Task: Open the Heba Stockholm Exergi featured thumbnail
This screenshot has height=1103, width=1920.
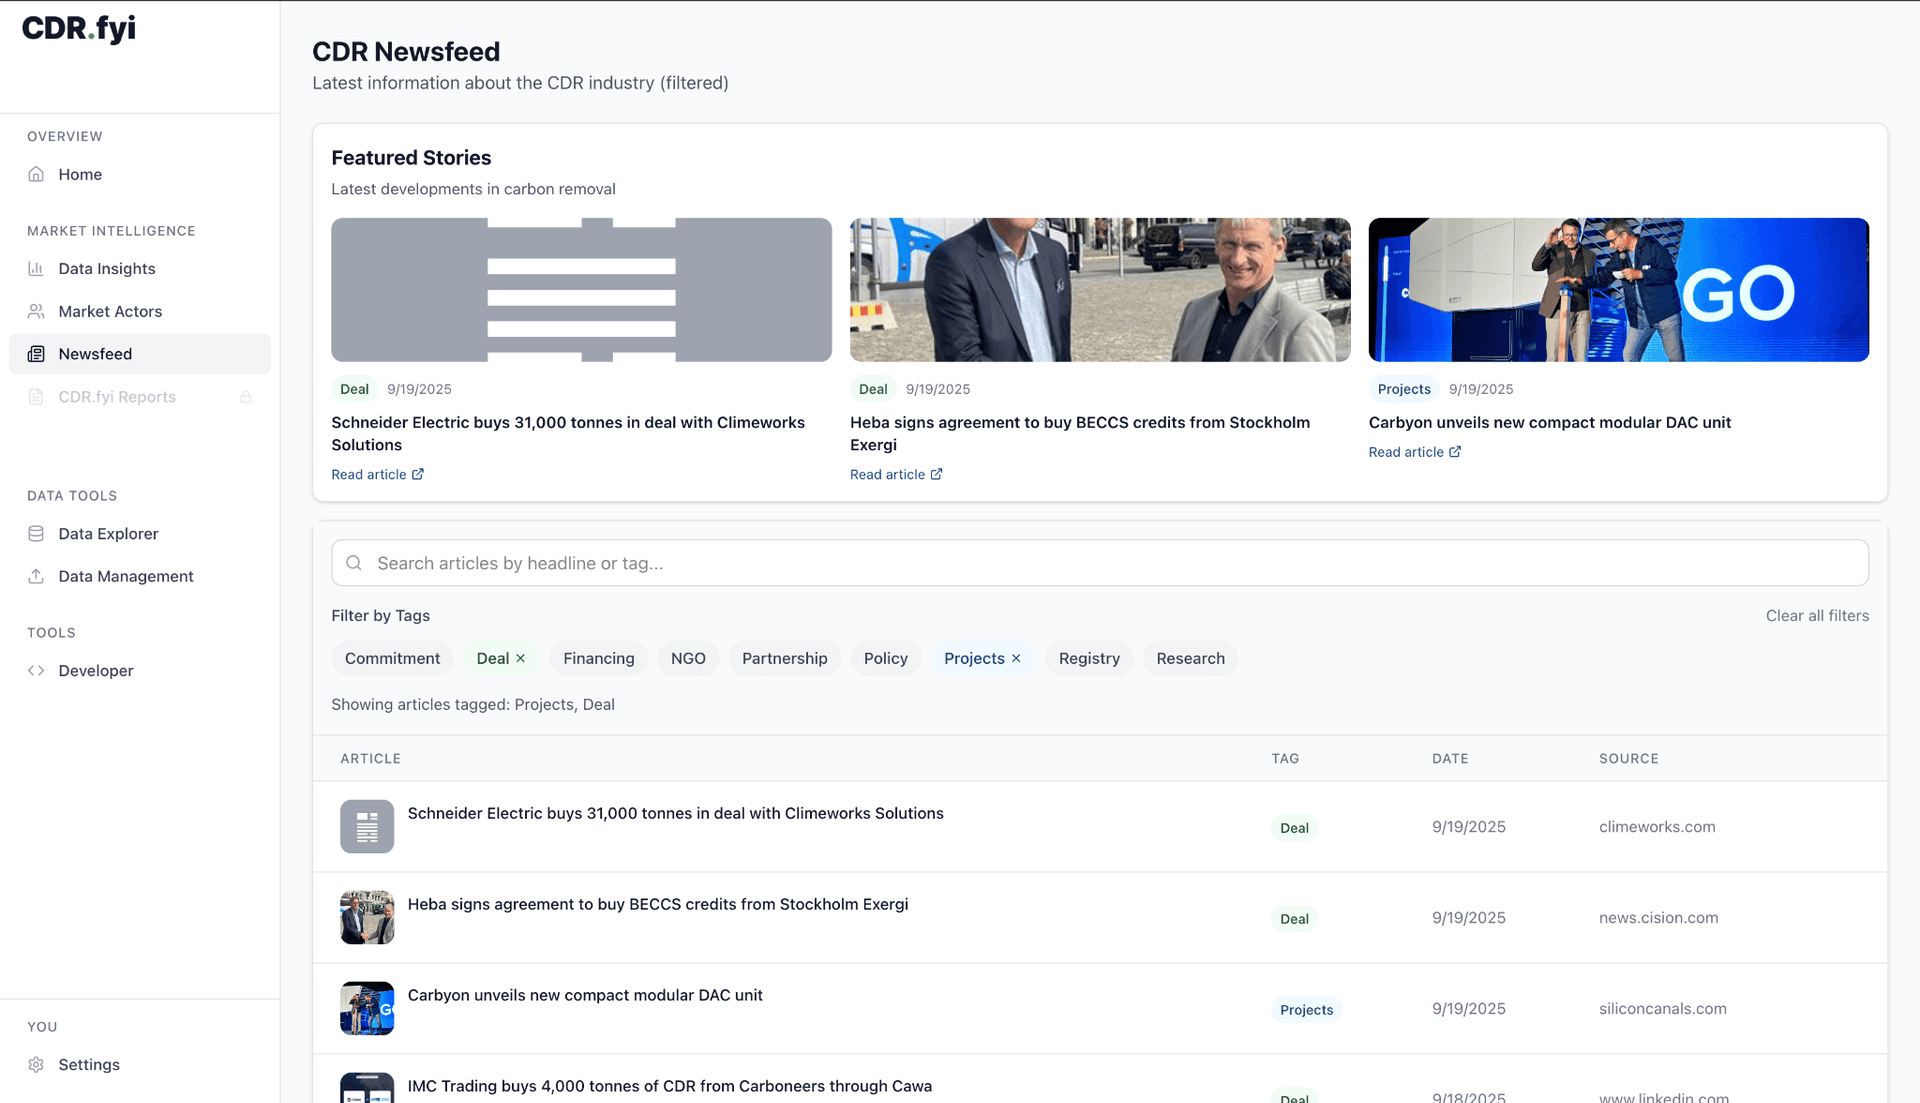Action: [x=1100, y=290]
